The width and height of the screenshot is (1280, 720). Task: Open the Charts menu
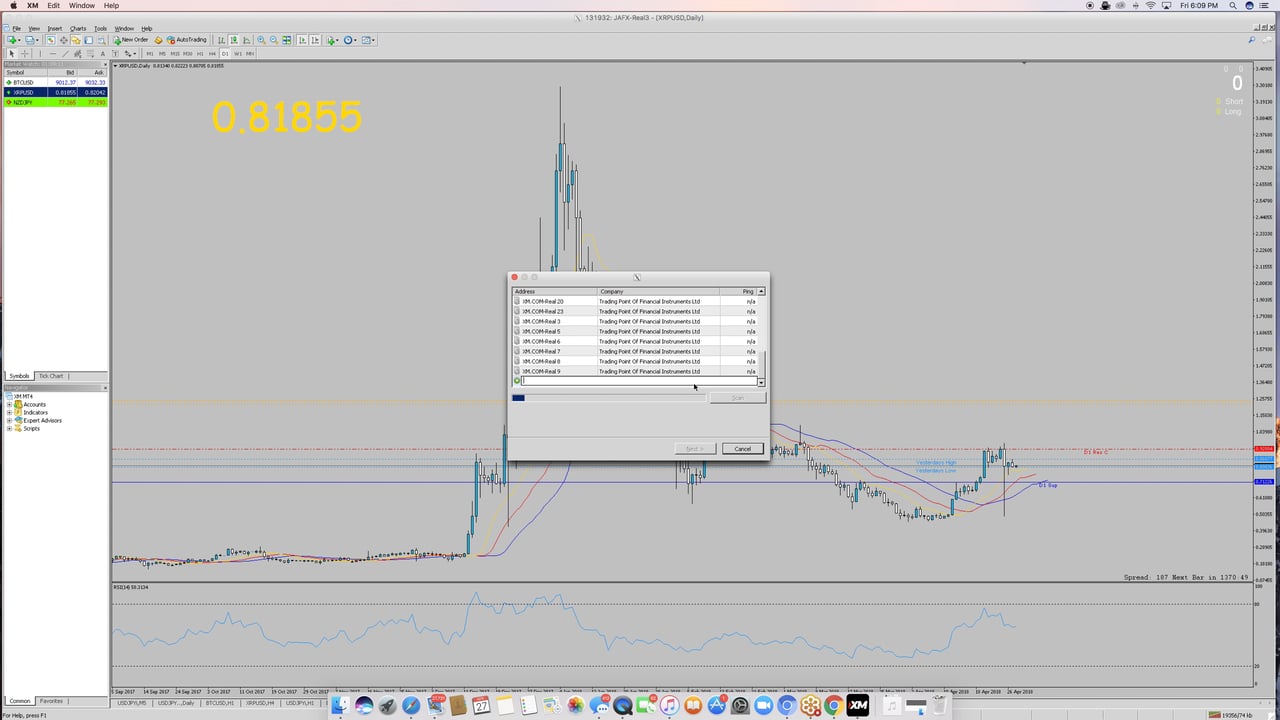[78, 28]
